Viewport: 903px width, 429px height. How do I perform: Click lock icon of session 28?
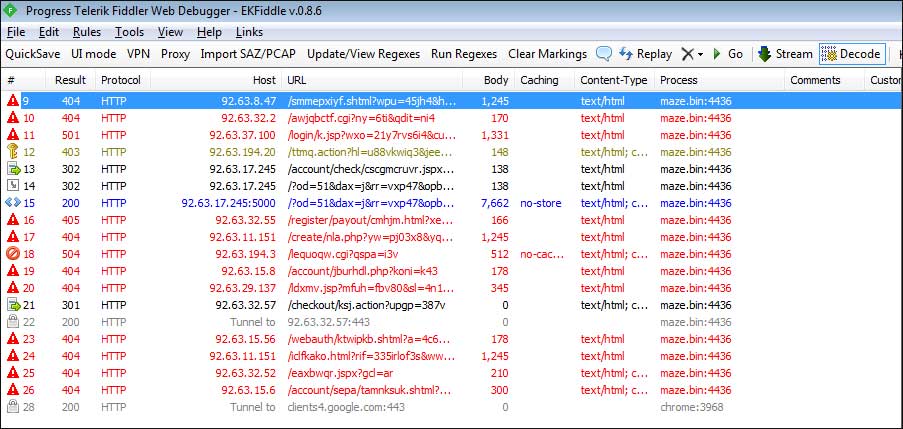[13, 407]
